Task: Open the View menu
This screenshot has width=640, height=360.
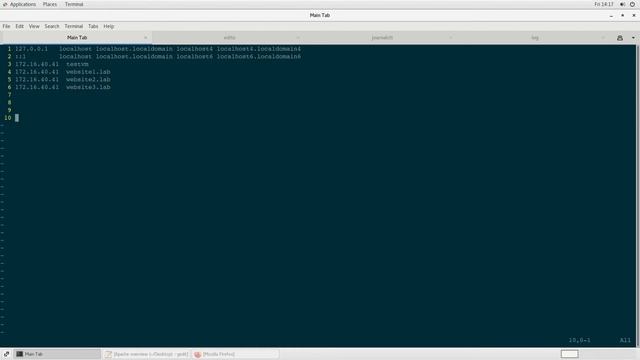Action: (x=34, y=26)
